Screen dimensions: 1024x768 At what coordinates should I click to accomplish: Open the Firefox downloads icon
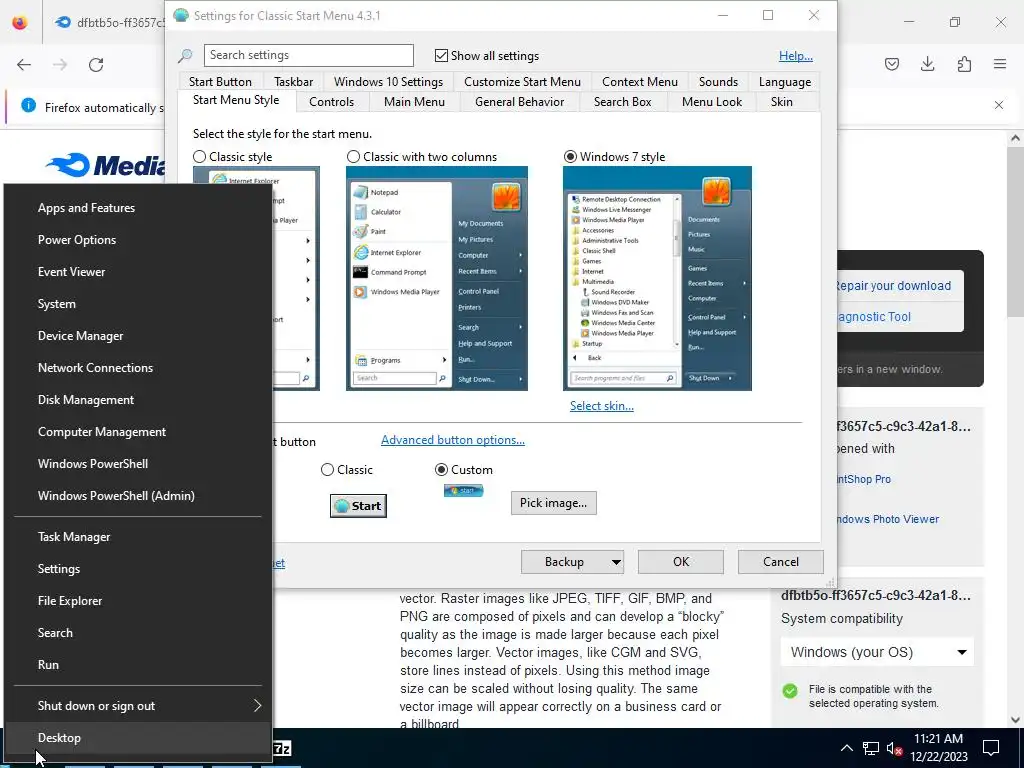(927, 64)
